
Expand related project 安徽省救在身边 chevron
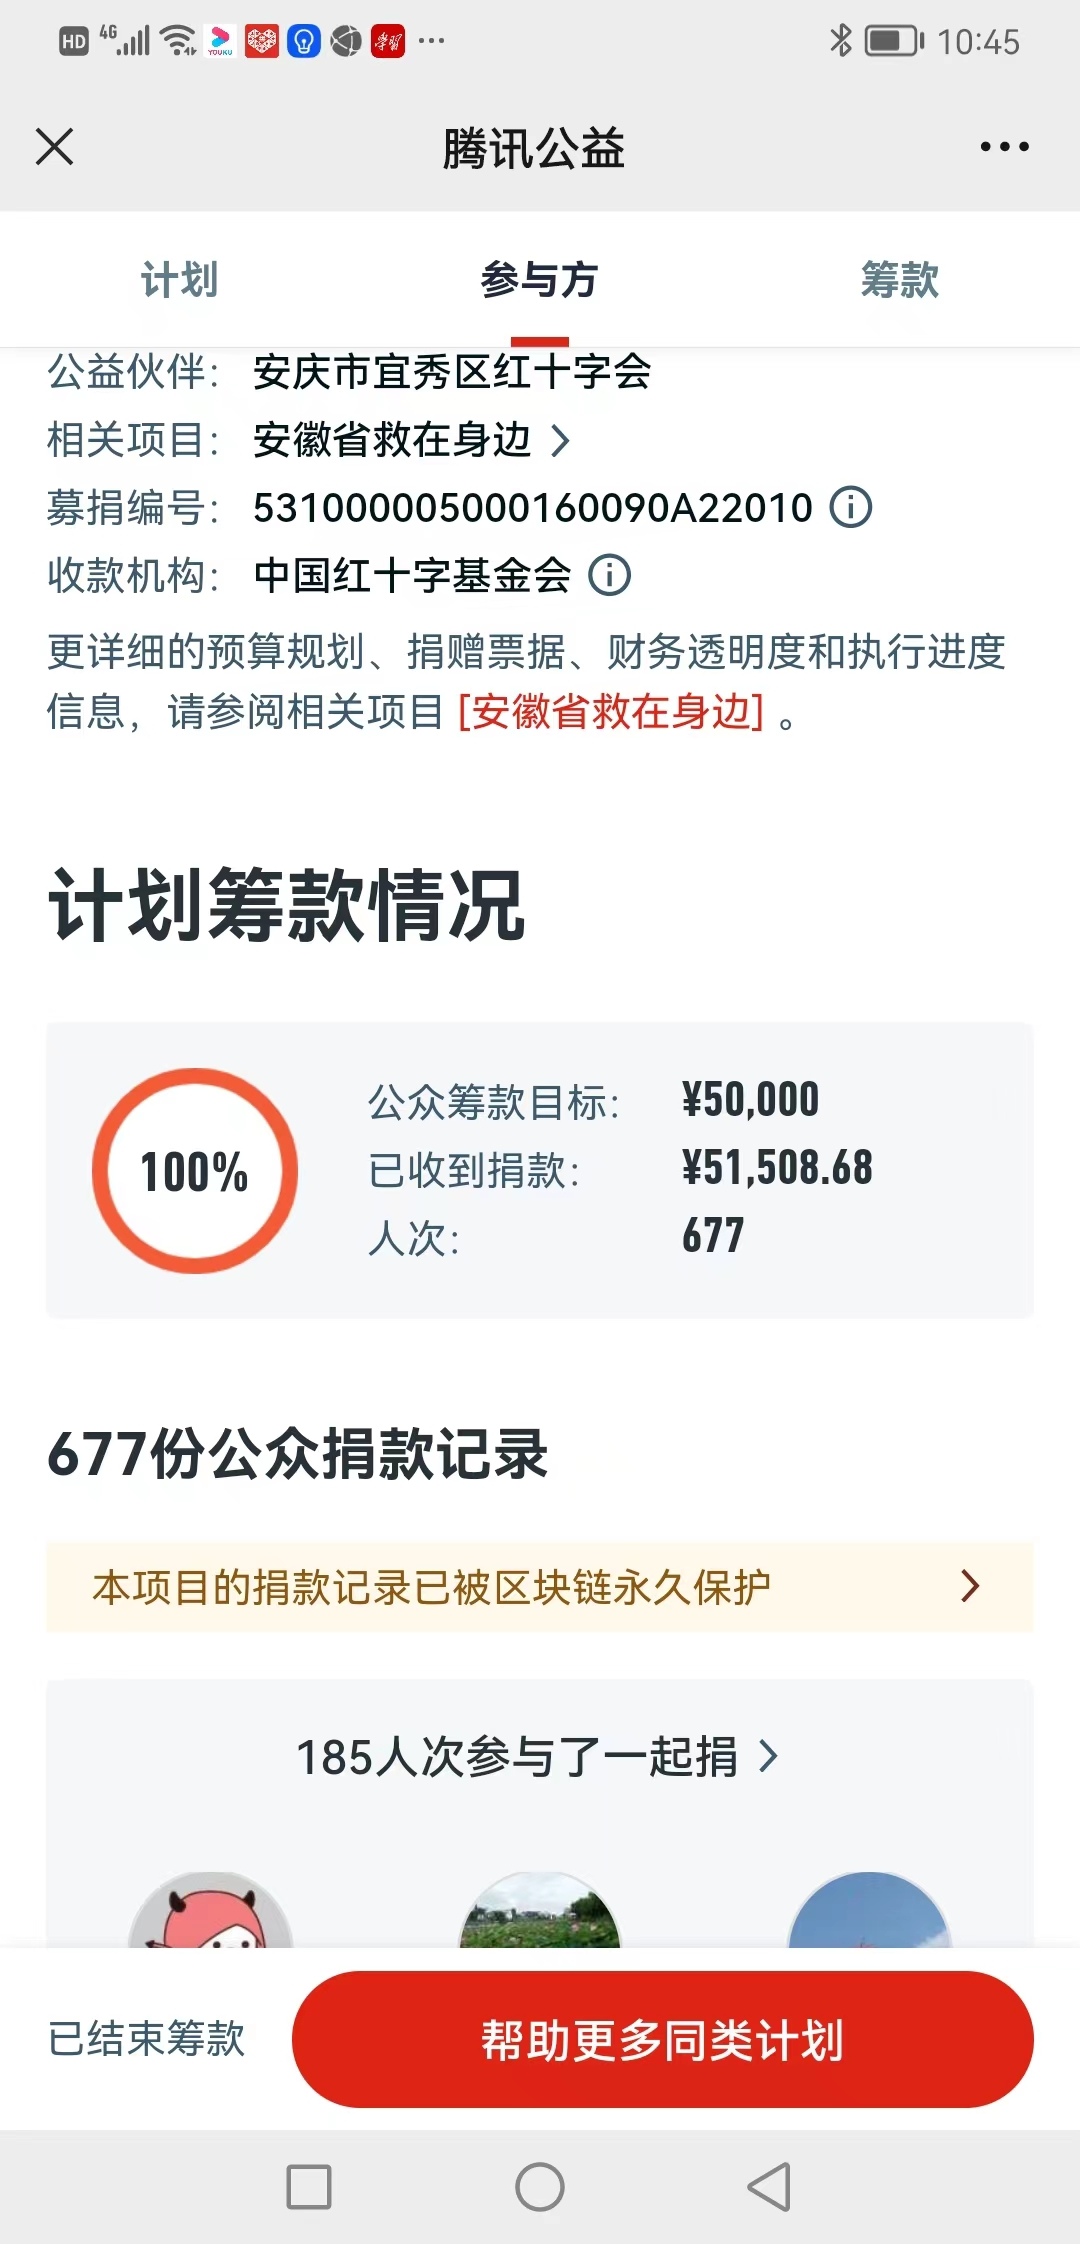click(x=561, y=440)
